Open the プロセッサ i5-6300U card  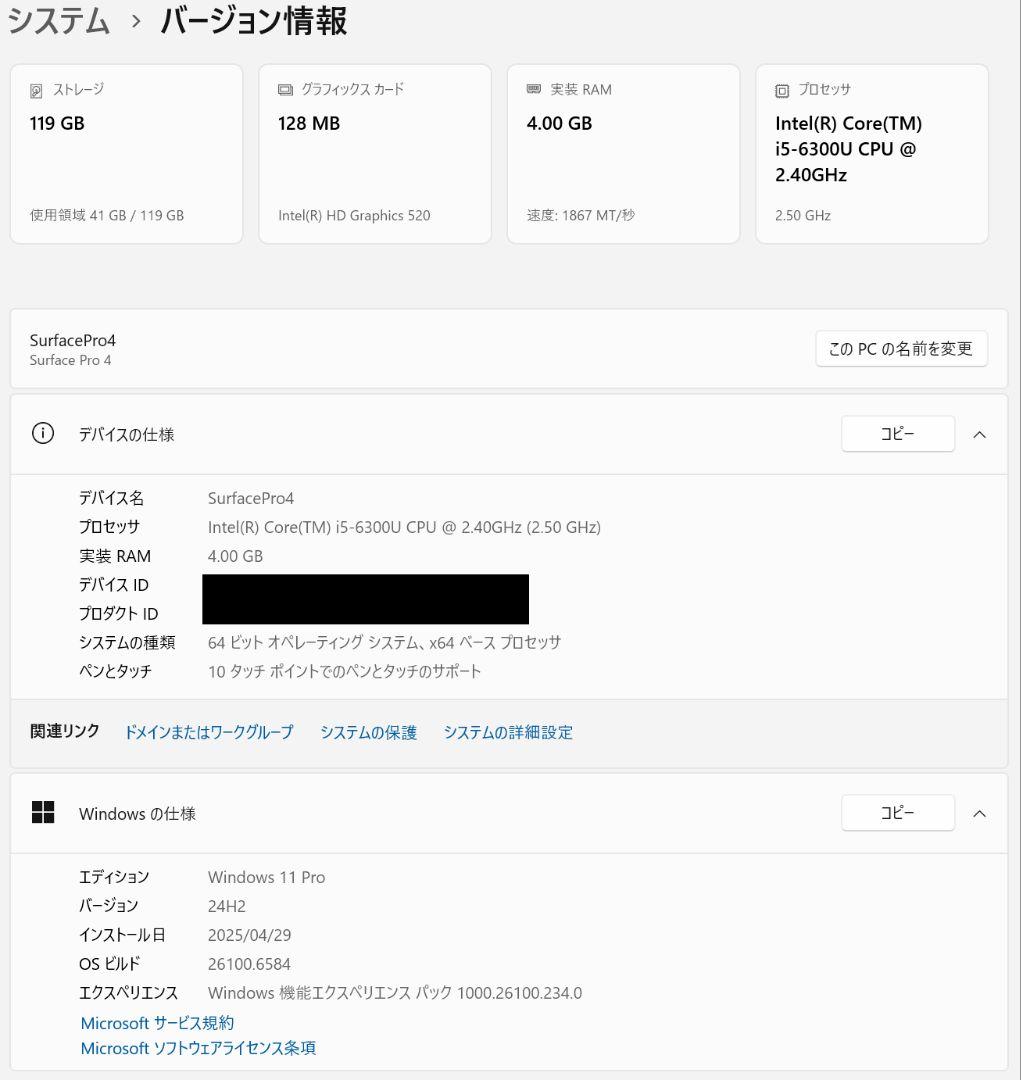pos(872,154)
